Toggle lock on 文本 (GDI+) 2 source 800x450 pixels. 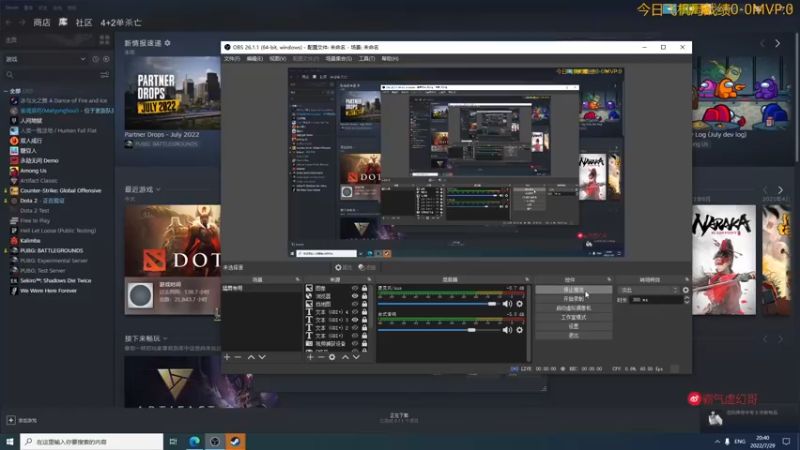point(364,328)
